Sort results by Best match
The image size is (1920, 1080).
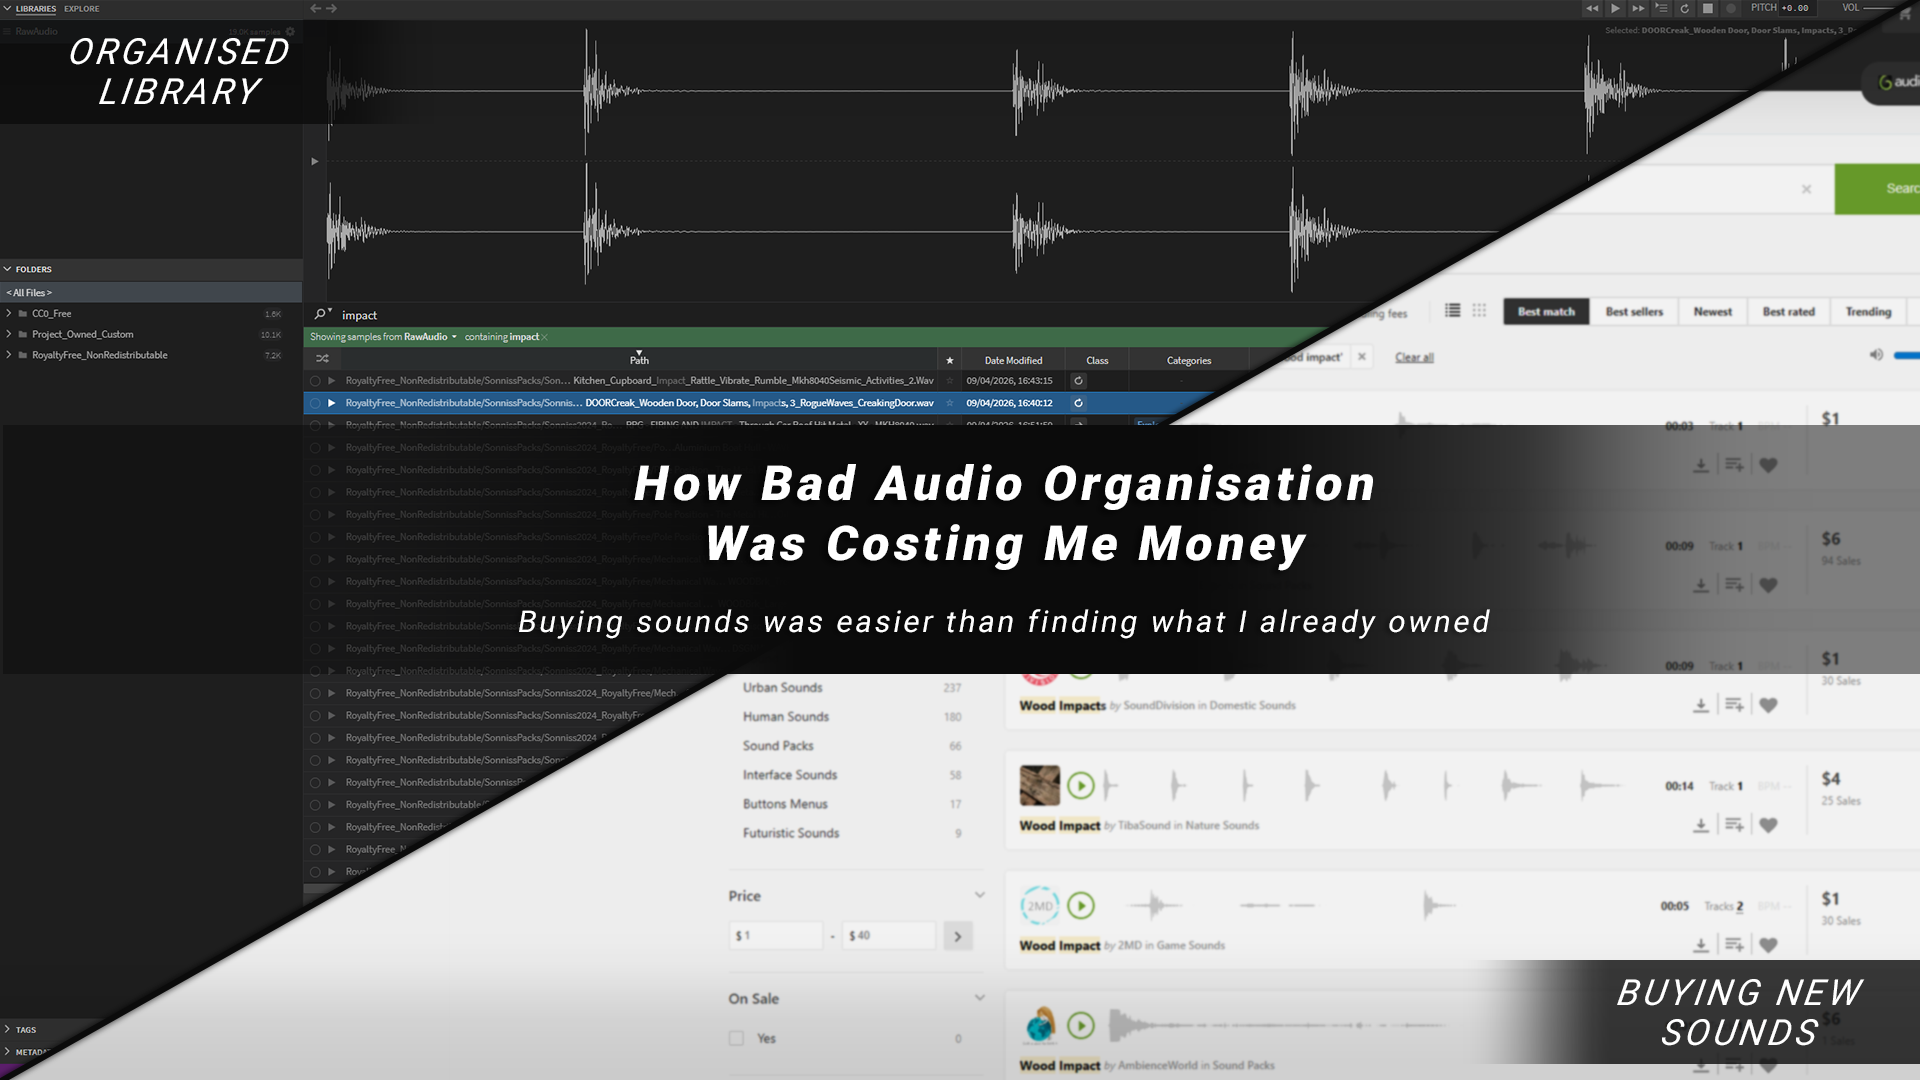(x=1546, y=312)
